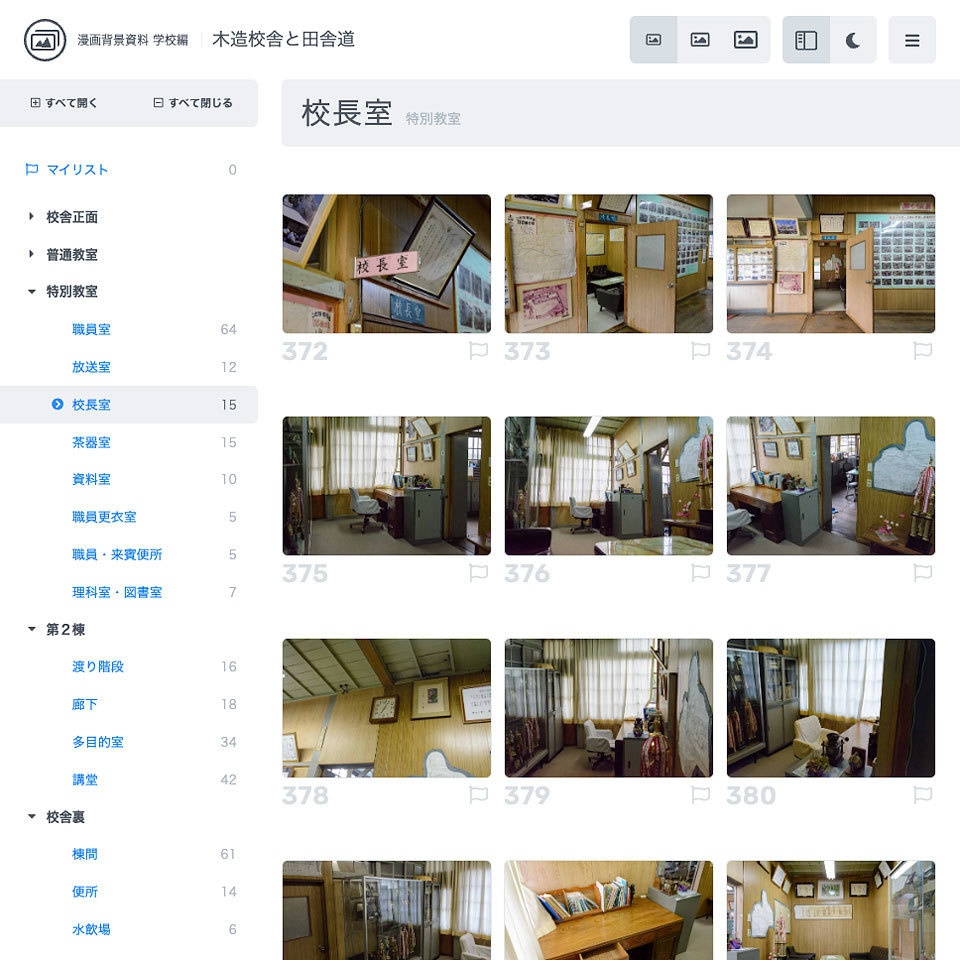Click the すべて開く button
Image resolution: width=960 pixels, height=960 pixels.
coord(63,102)
